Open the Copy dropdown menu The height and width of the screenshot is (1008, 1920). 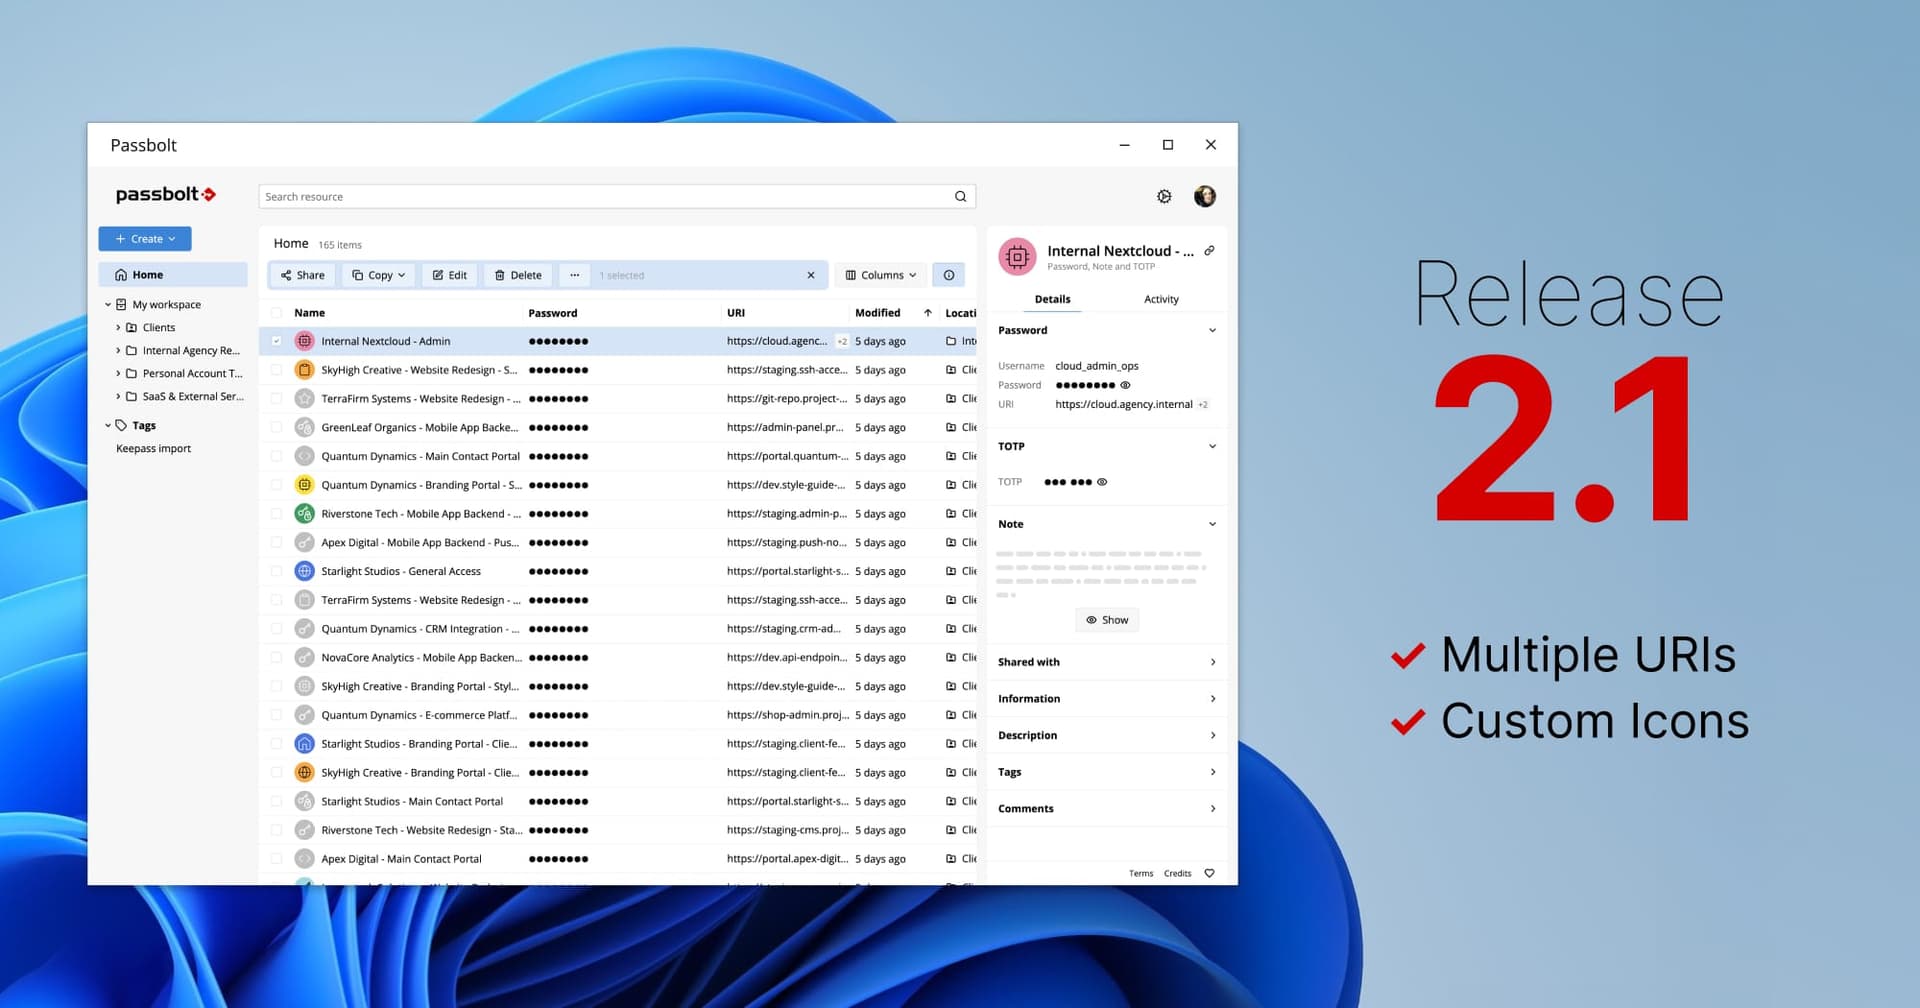pyautogui.click(x=378, y=274)
